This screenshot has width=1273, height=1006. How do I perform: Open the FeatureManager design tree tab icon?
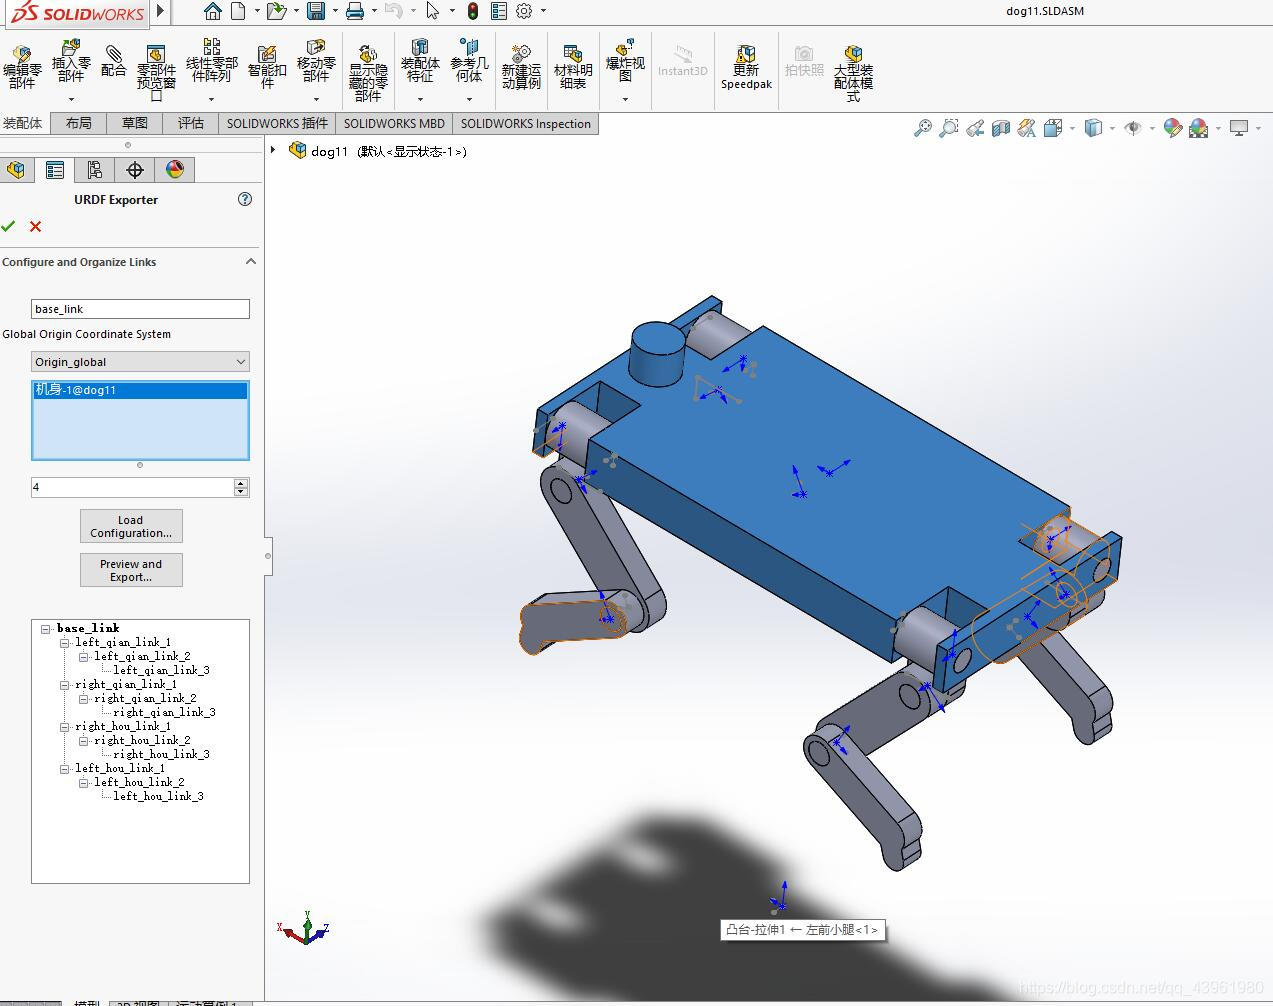point(15,170)
